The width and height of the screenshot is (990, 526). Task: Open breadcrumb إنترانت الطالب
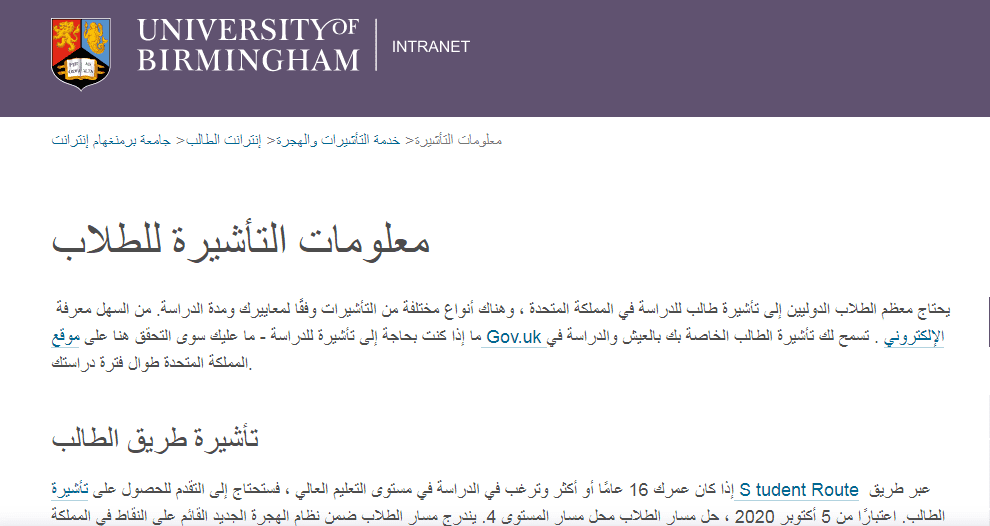223,140
